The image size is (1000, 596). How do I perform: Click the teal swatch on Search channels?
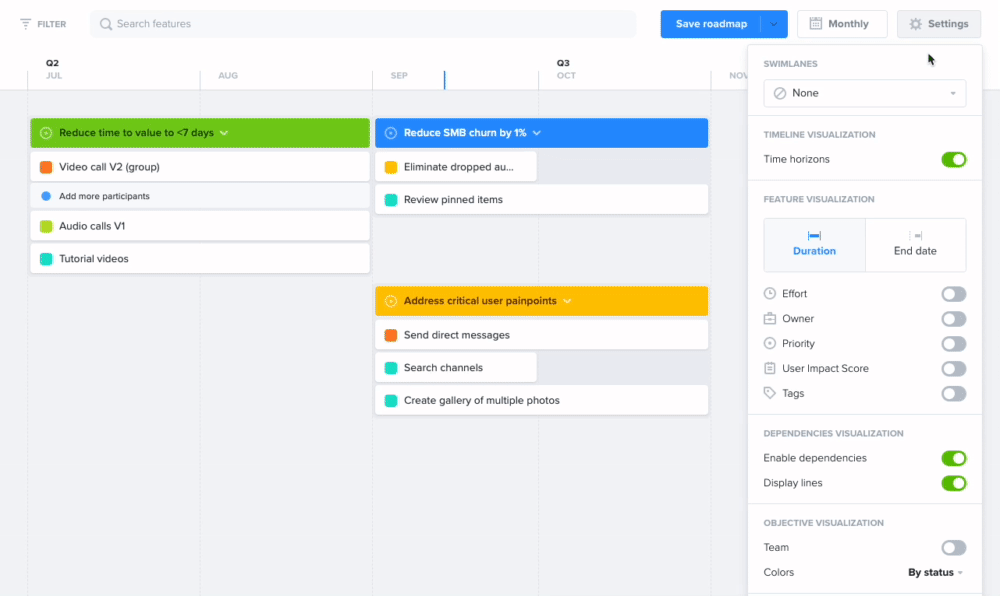[391, 368]
